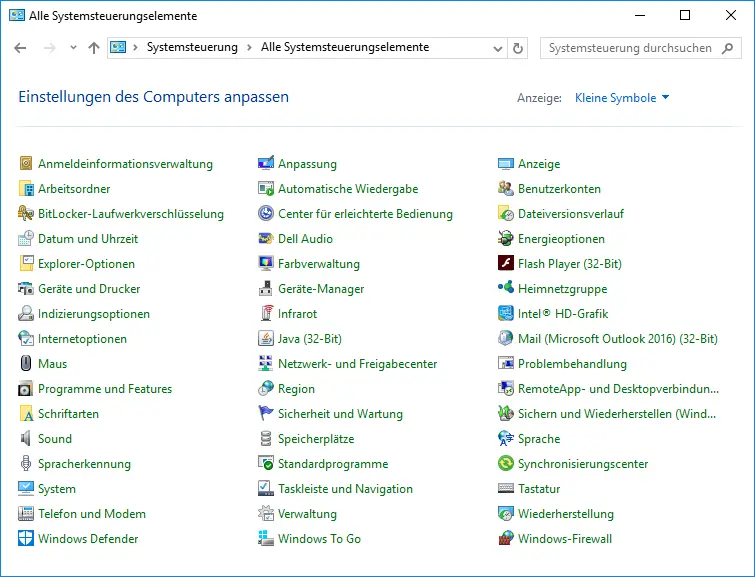This screenshot has height=577, width=755.
Task: Open the Indizierungsoptionen link
Action: [x=94, y=314]
